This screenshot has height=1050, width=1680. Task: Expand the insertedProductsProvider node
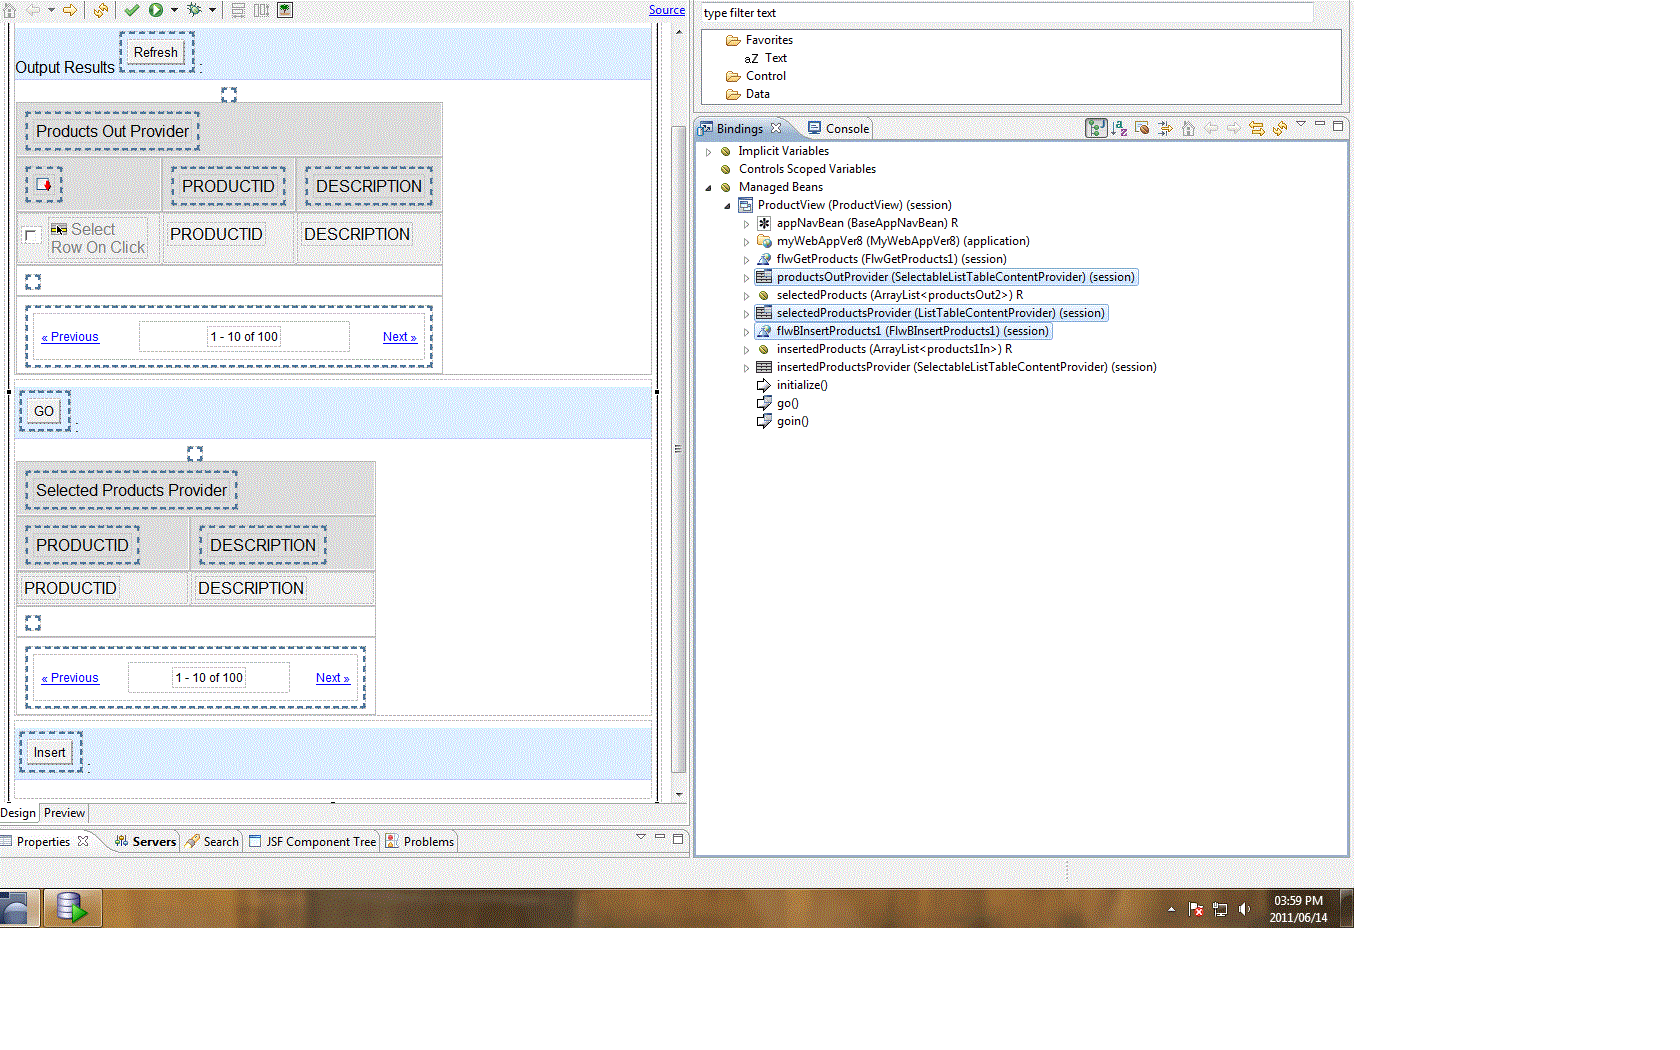coord(746,368)
